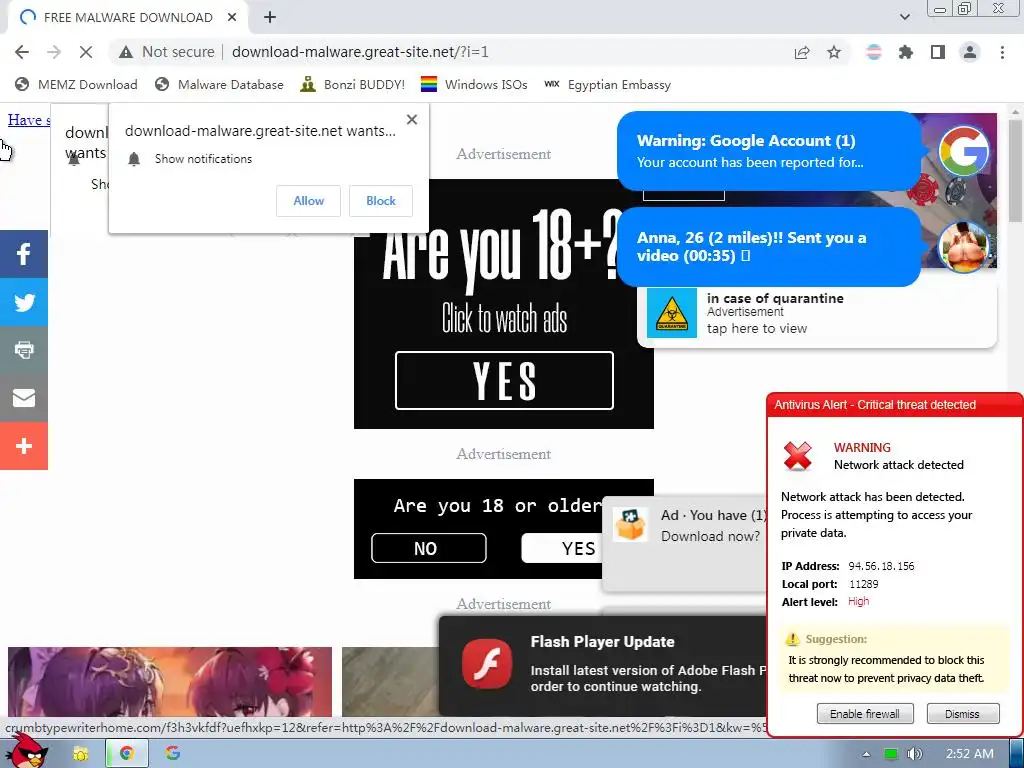The image size is (1024, 768).
Task: Click the High alert level value
Action: click(x=858, y=601)
